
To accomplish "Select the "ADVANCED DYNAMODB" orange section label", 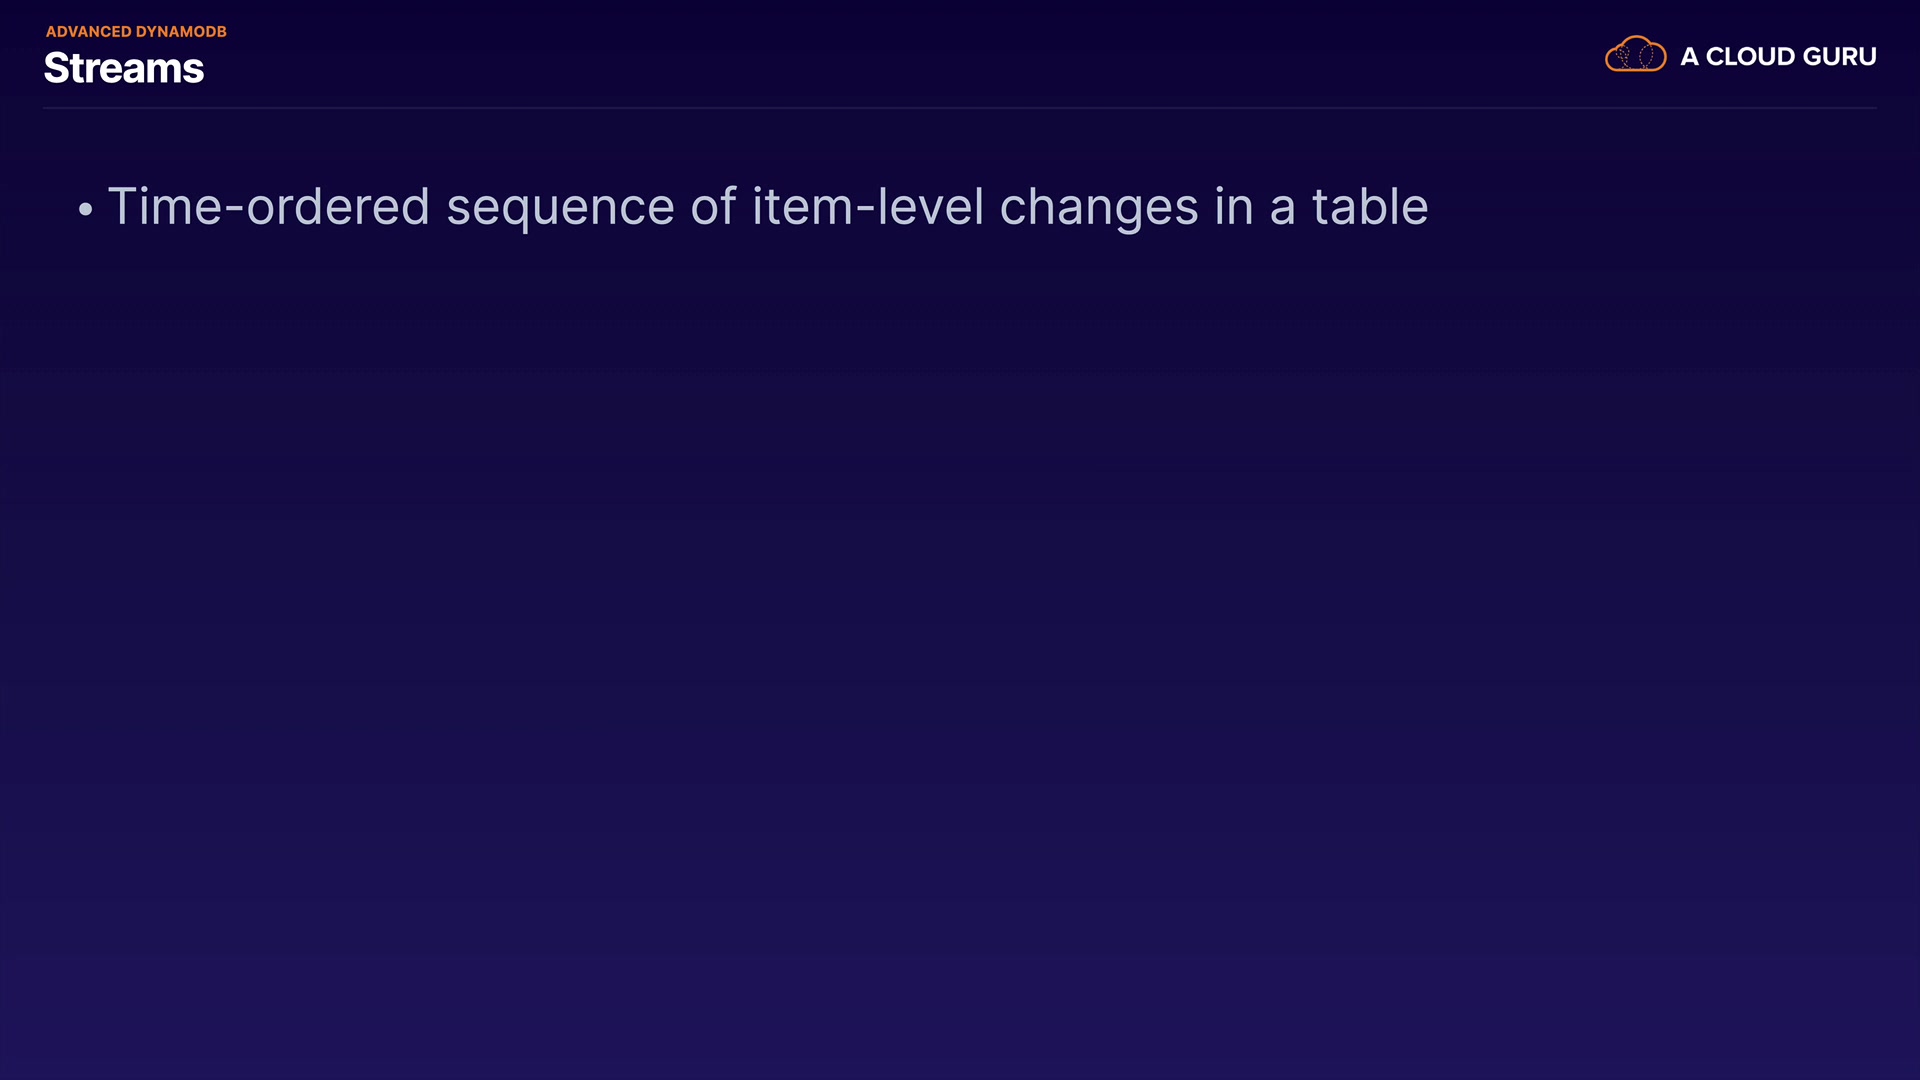I will point(136,31).
